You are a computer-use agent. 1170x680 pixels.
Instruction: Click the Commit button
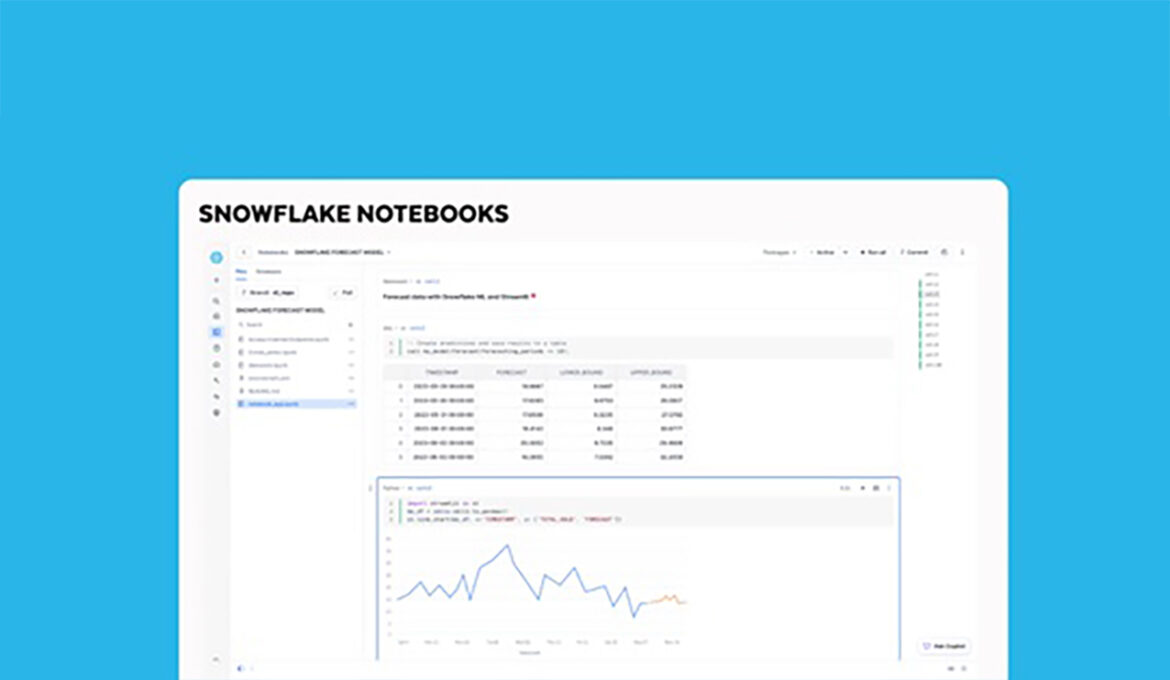pyautogui.click(x=913, y=252)
